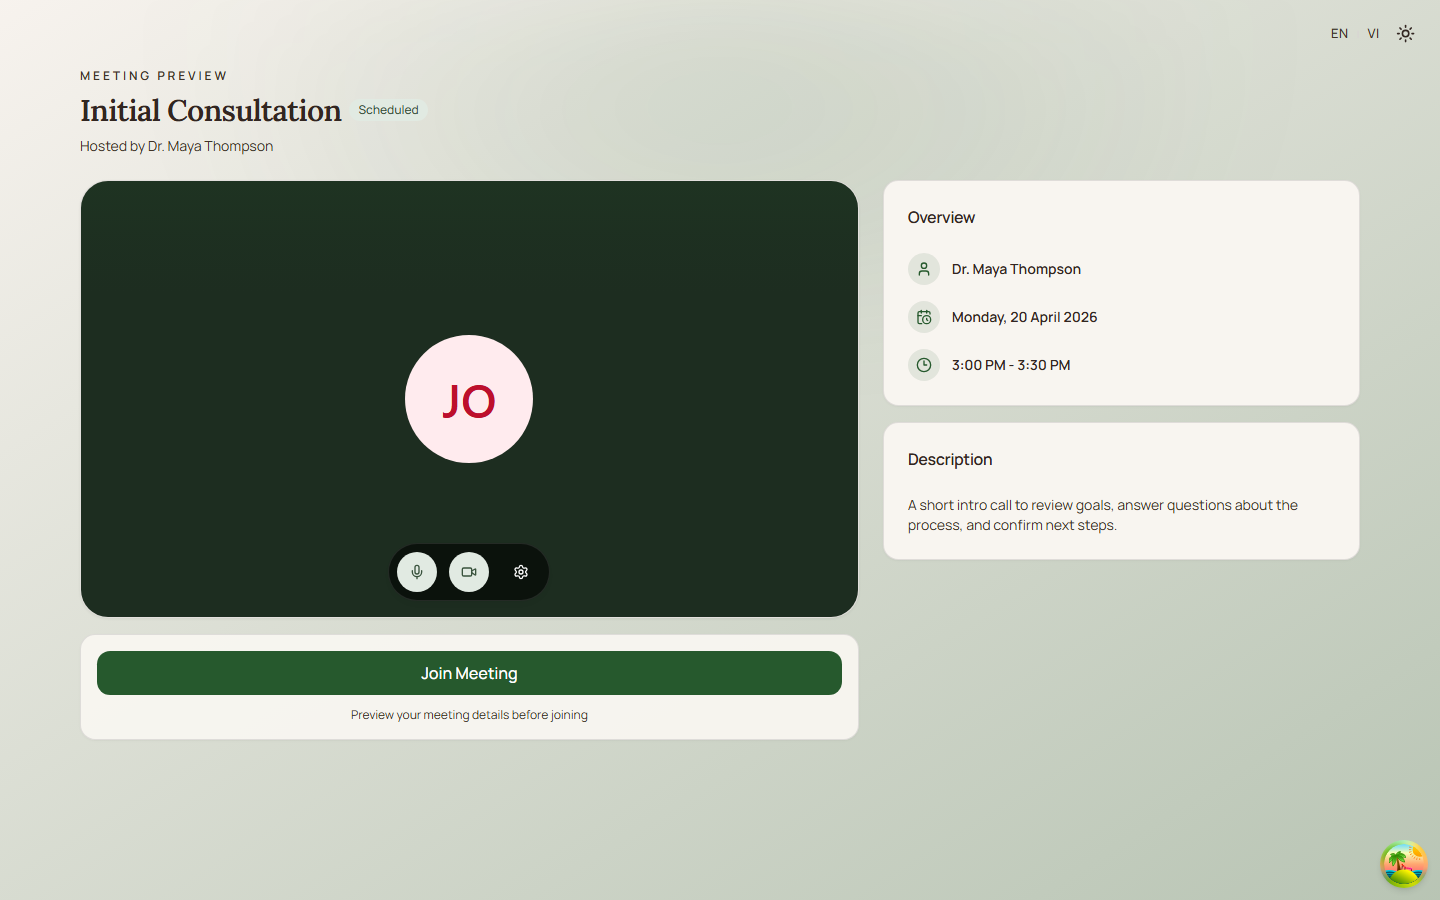1440x900 pixels.
Task: Click the Initial Consultation title
Action: 211,111
